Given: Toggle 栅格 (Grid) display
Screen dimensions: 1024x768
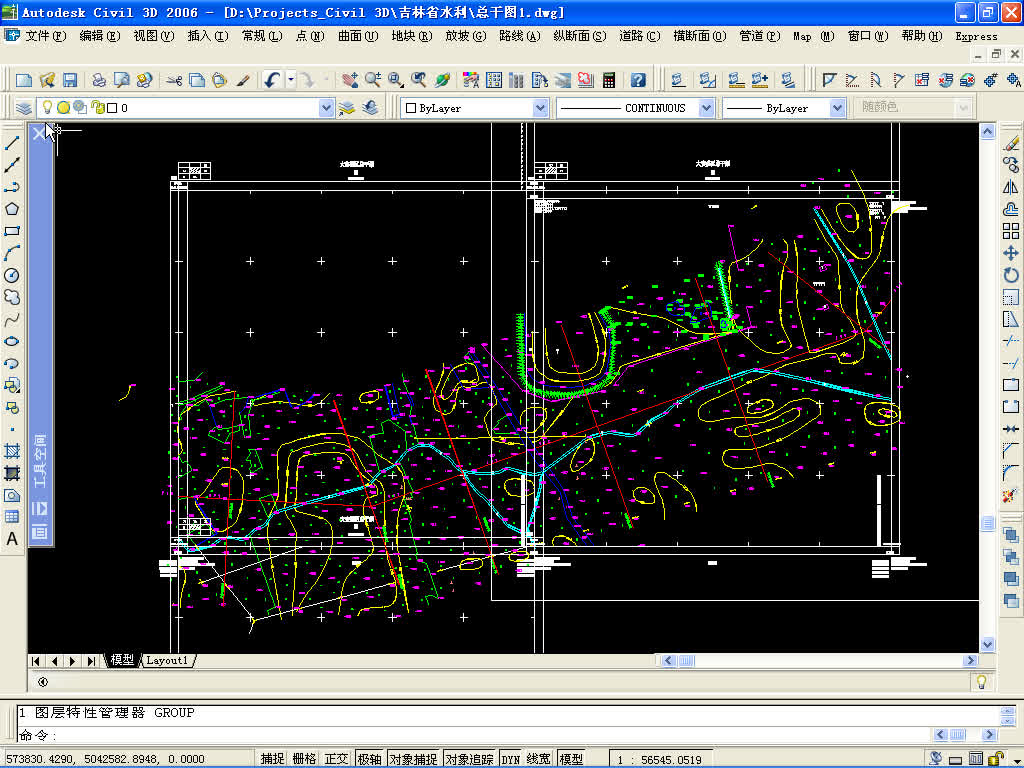Looking at the screenshot, I should click(307, 757).
